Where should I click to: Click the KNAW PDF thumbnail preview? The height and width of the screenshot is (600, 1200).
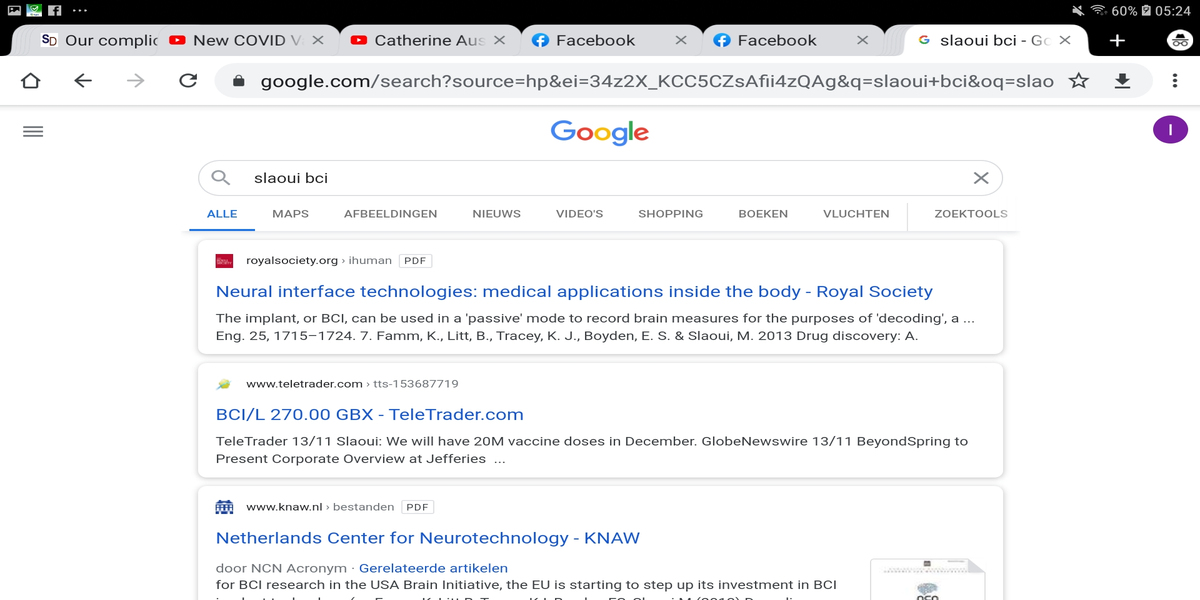click(x=927, y=579)
